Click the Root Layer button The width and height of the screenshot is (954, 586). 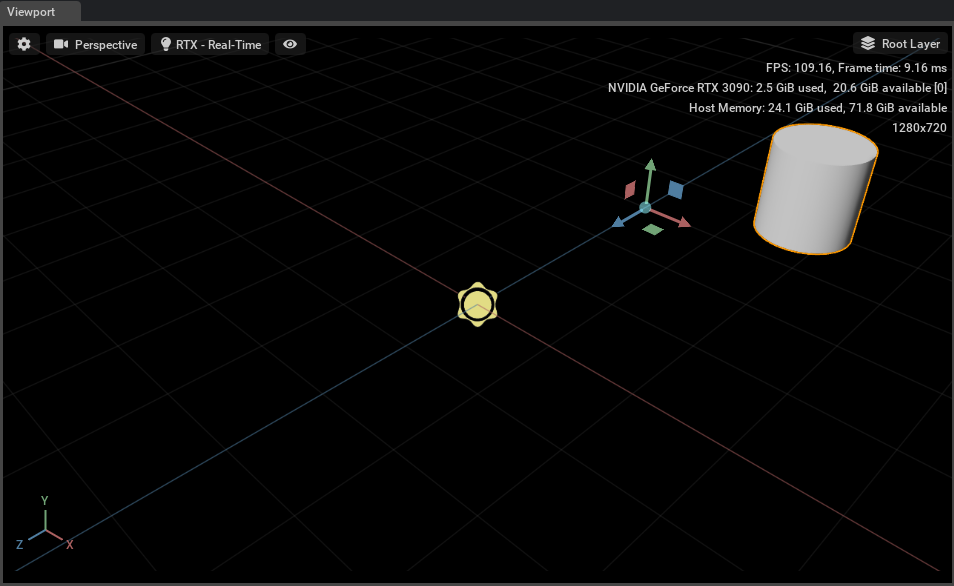coord(900,44)
